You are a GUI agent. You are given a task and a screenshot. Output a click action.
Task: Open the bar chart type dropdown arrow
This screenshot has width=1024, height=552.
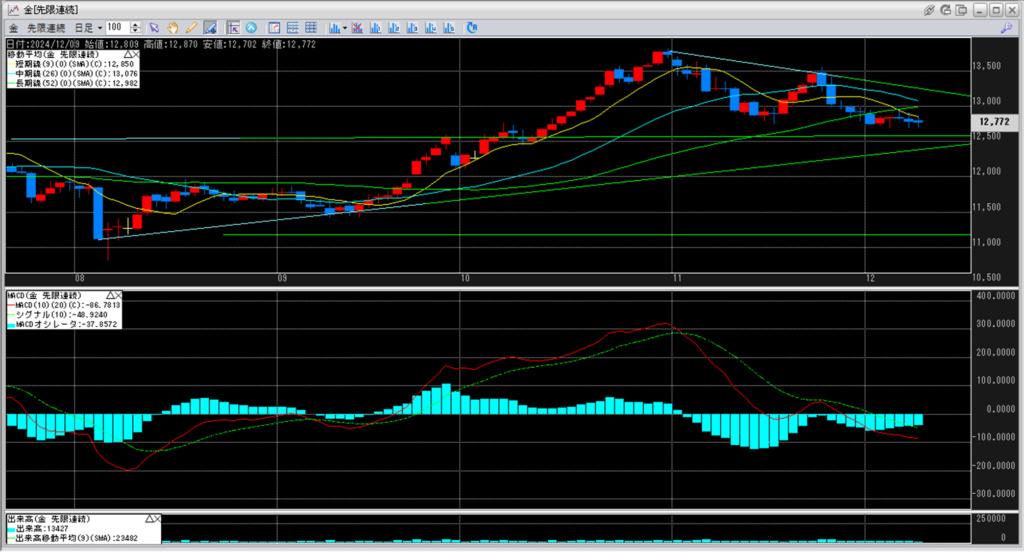tap(345, 27)
